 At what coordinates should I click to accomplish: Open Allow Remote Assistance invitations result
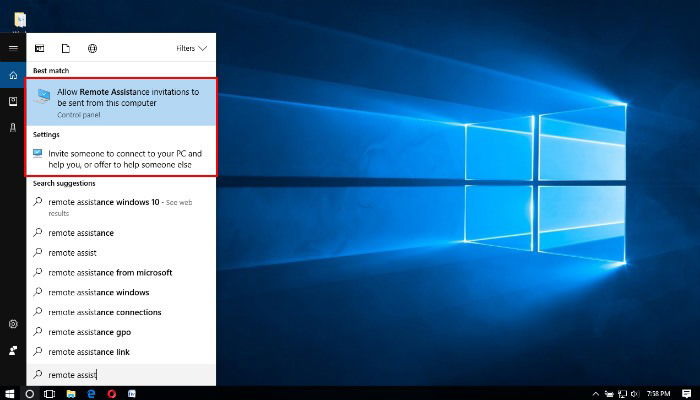(121, 102)
